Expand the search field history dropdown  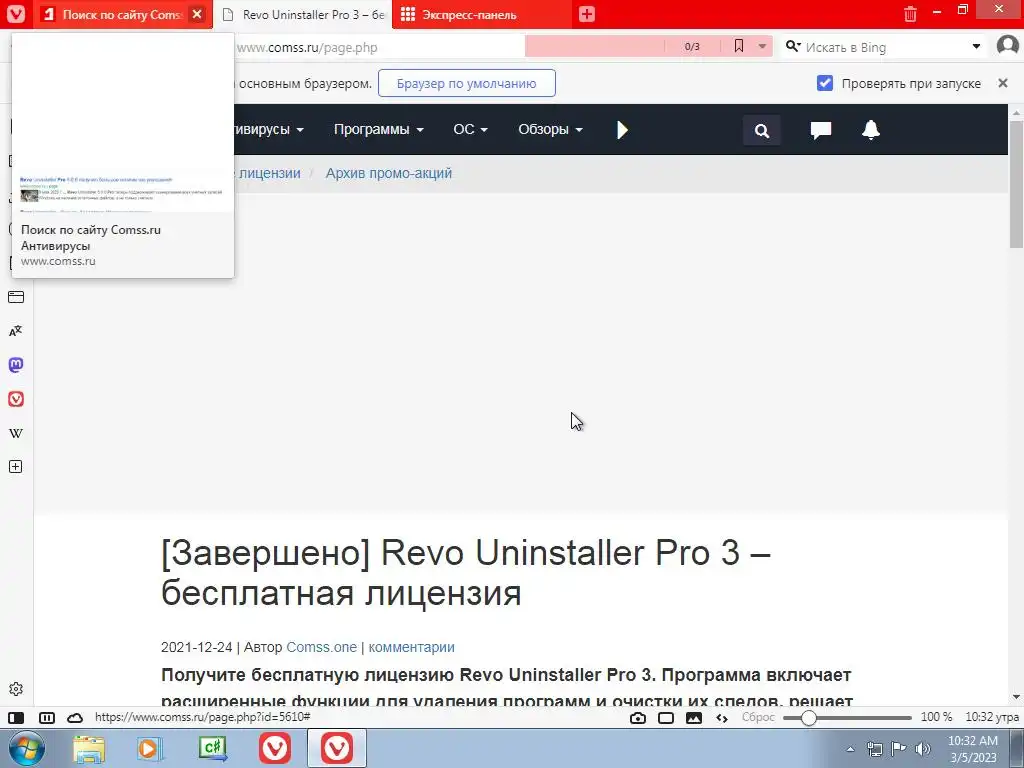click(x=976, y=46)
